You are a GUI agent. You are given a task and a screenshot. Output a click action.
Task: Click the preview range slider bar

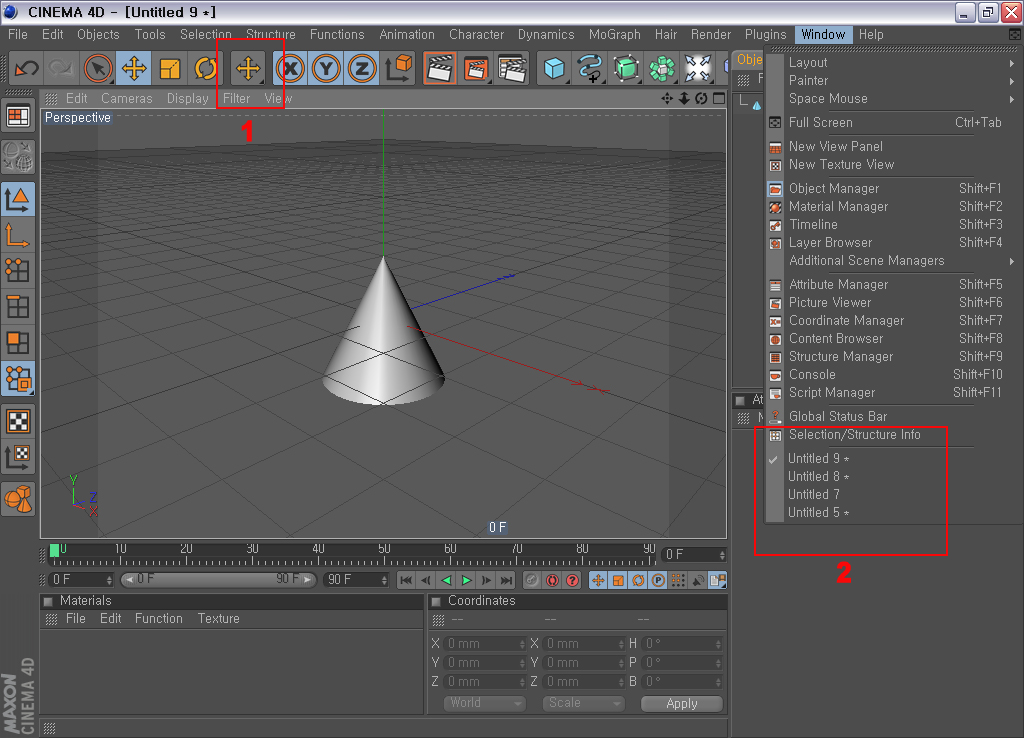[219, 579]
